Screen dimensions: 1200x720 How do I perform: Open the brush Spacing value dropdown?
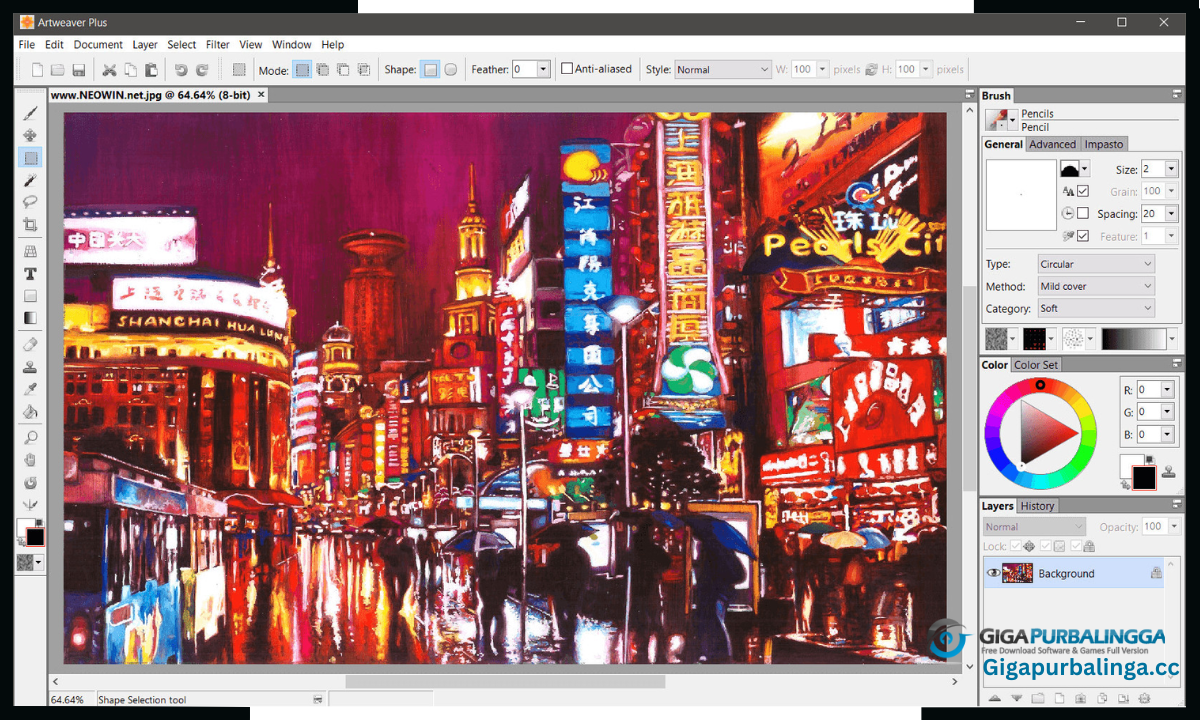coord(1171,214)
